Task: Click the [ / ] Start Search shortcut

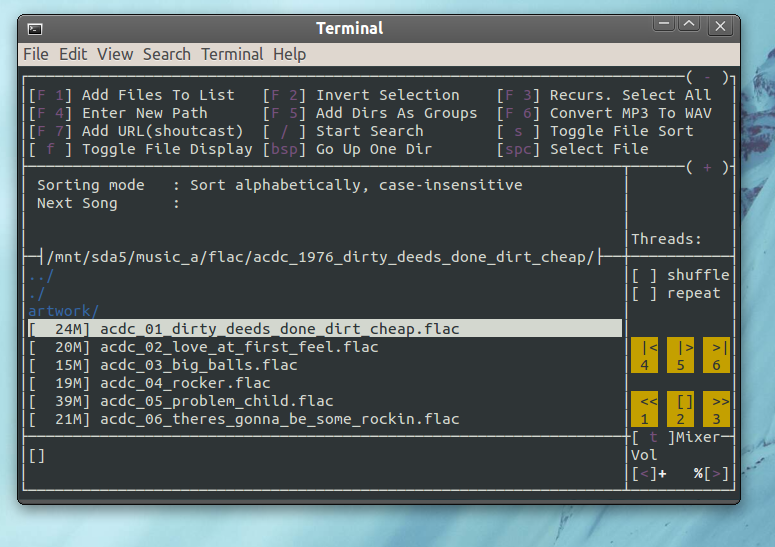Action: (x=343, y=131)
